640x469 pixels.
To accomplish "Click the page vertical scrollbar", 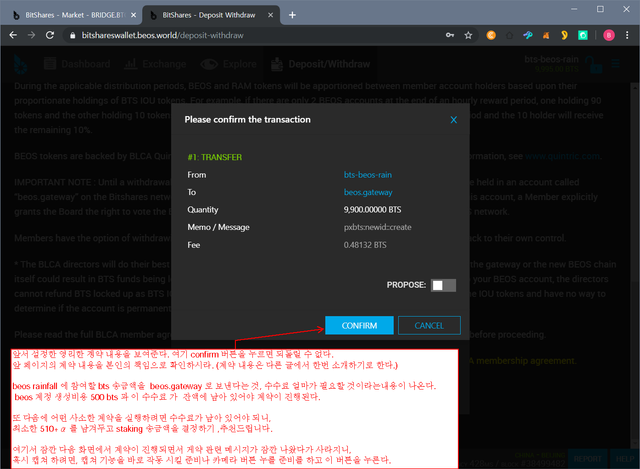I will coord(635,265).
